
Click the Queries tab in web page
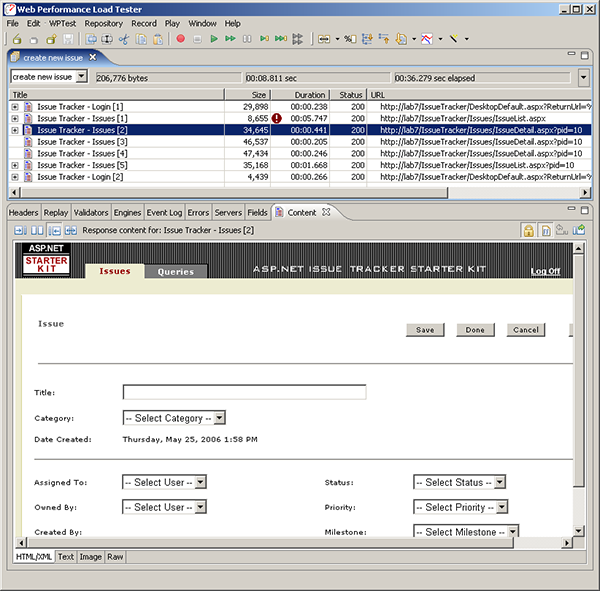[x=176, y=271]
